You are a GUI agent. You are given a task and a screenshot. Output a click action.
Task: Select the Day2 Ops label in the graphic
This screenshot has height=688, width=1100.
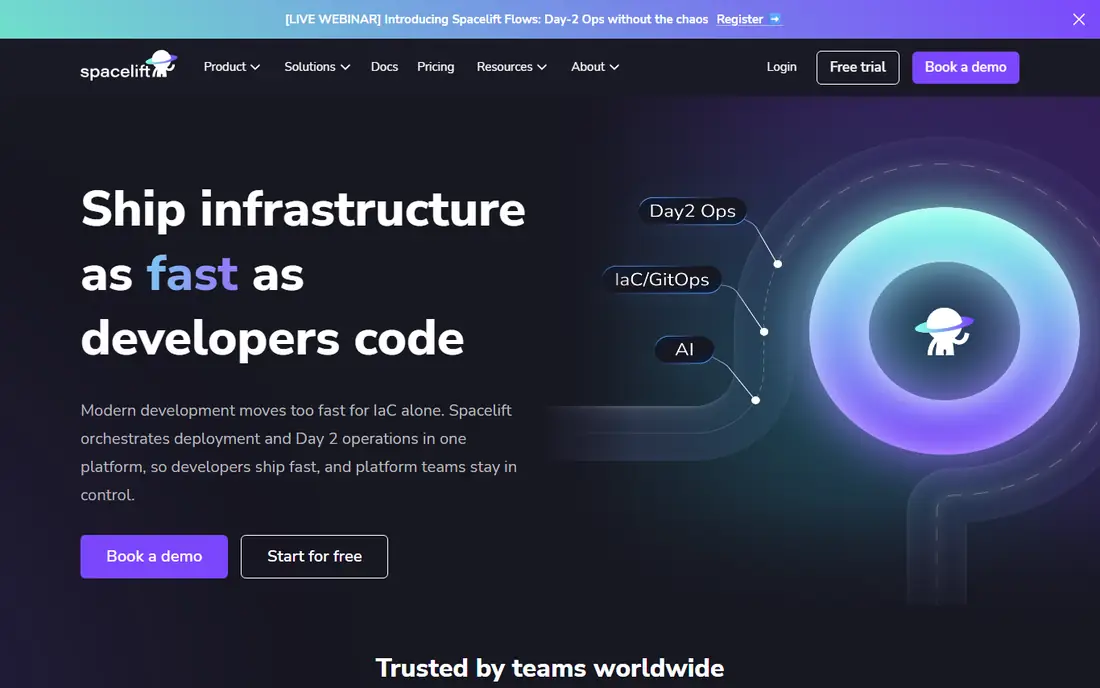coord(692,211)
